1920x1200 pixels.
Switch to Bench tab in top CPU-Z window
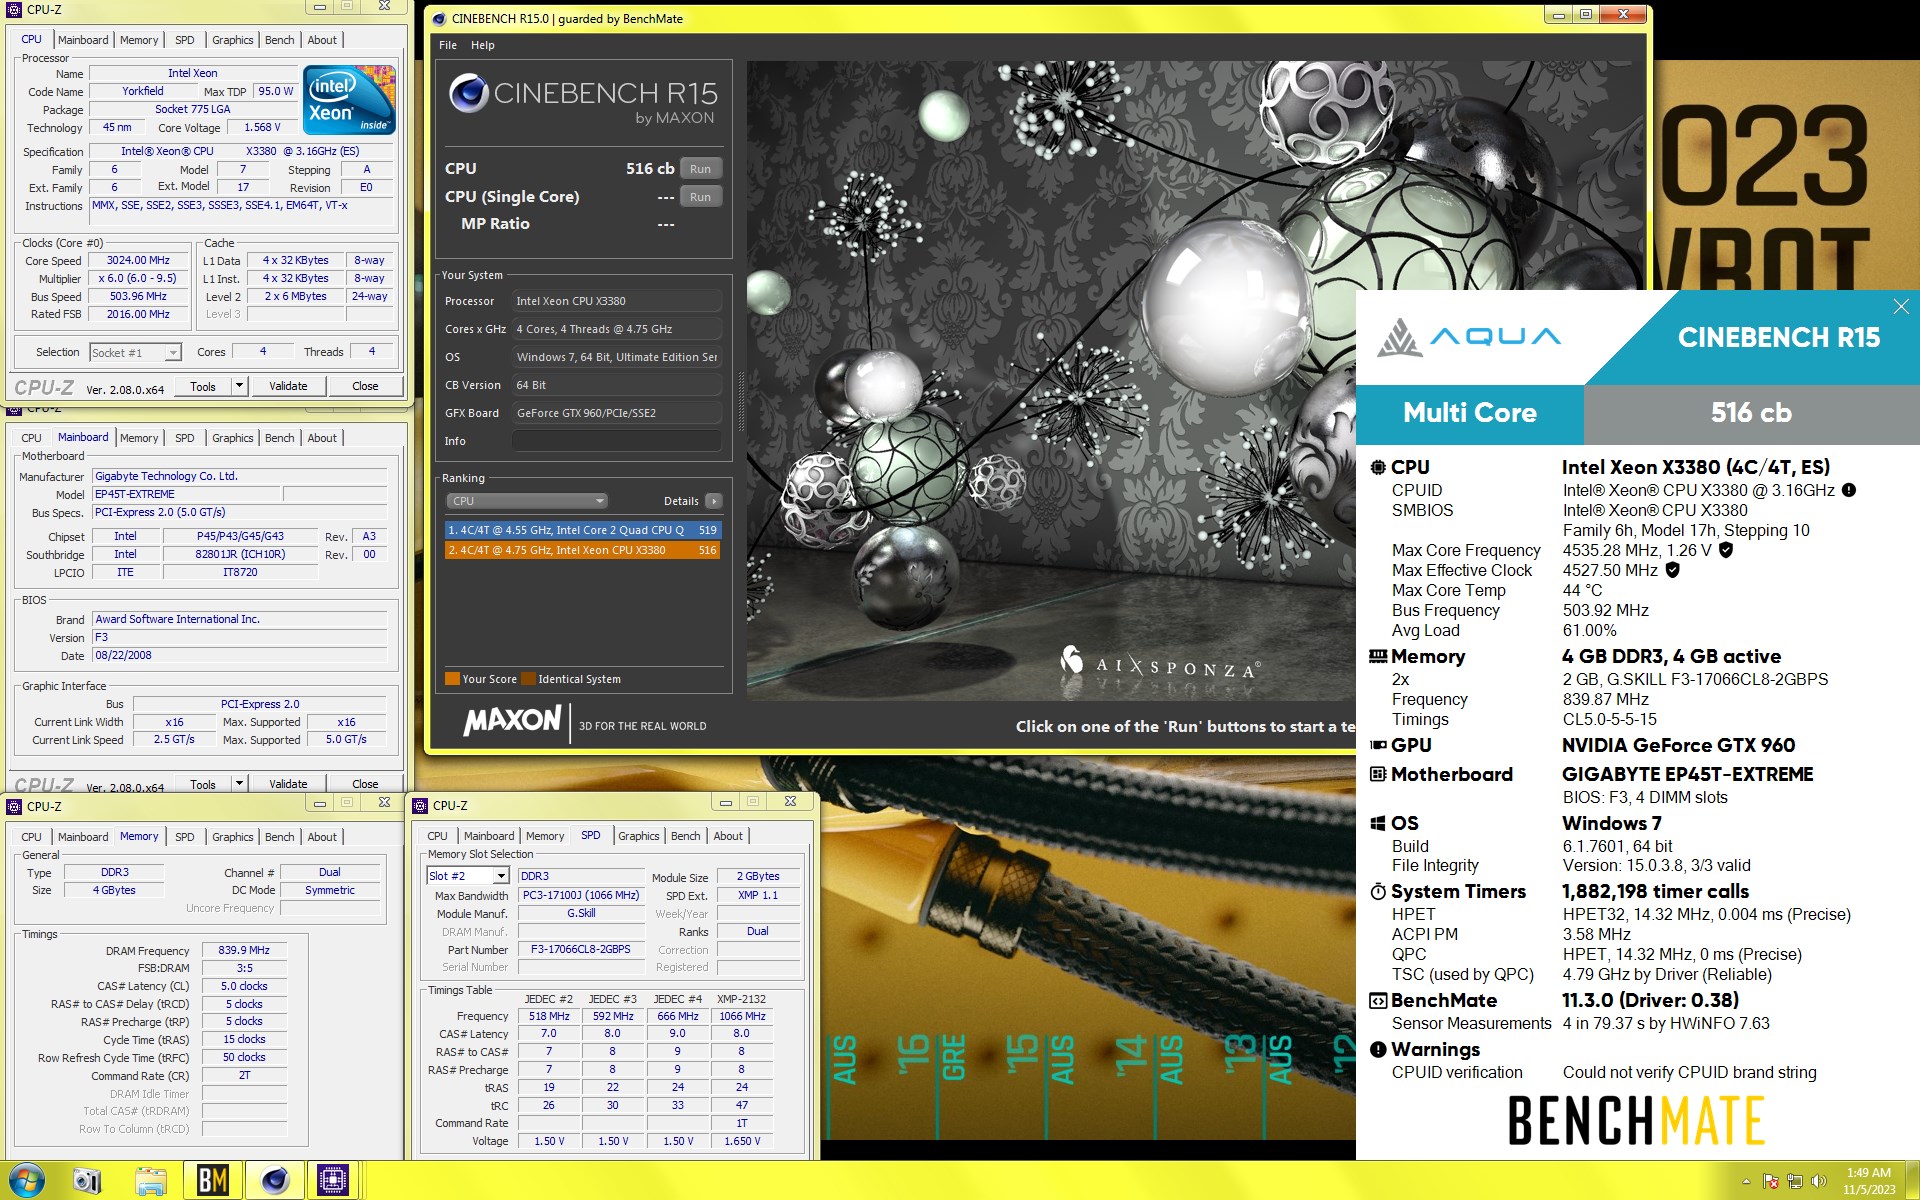[280, 40]
